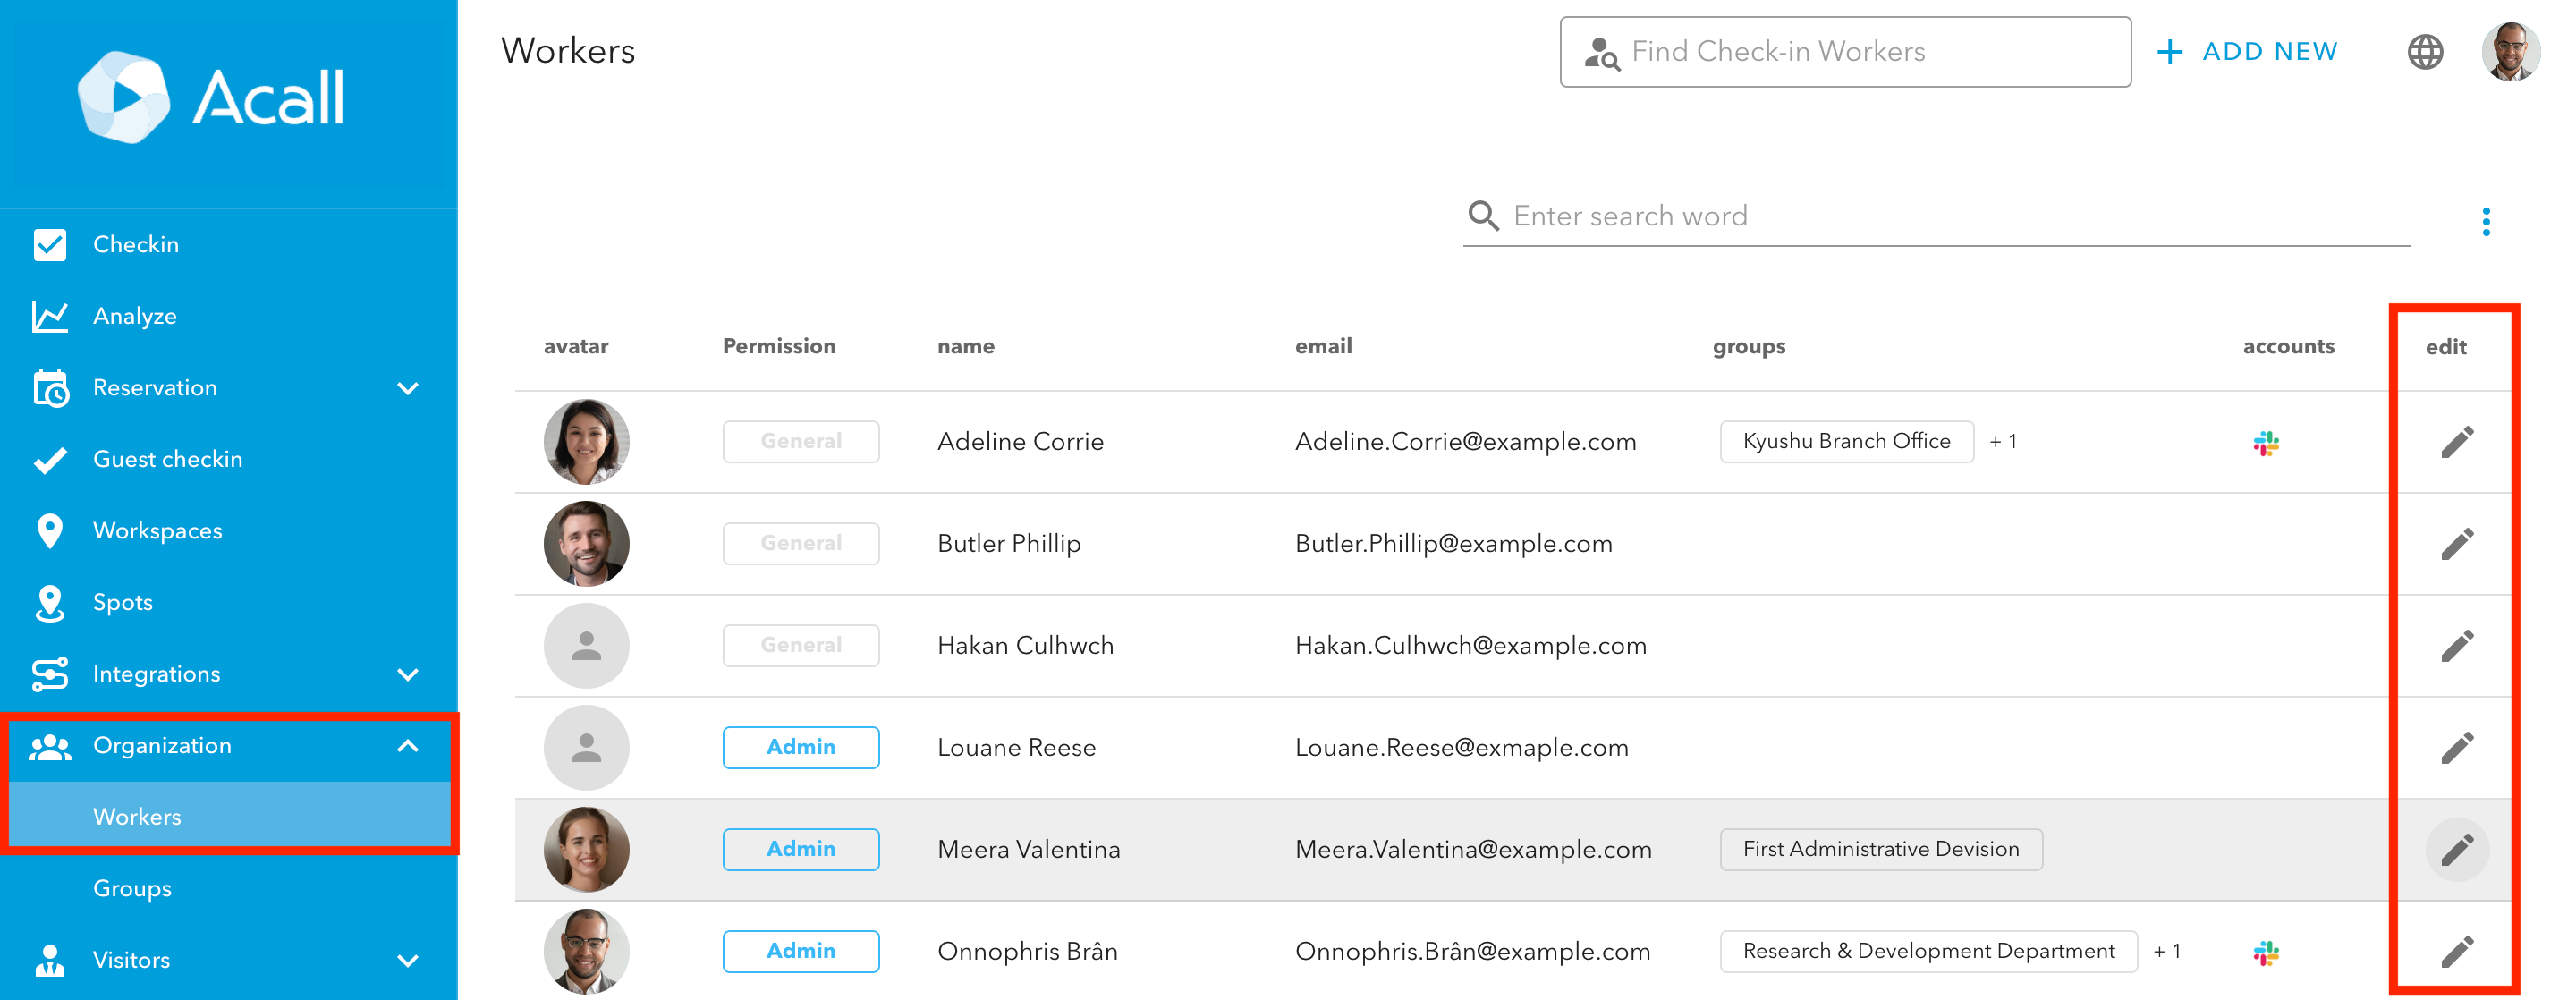2576x1000 pixels.
Task: Edit Meera Valentina with the pencil icon
Action: tap(2457, 850)
